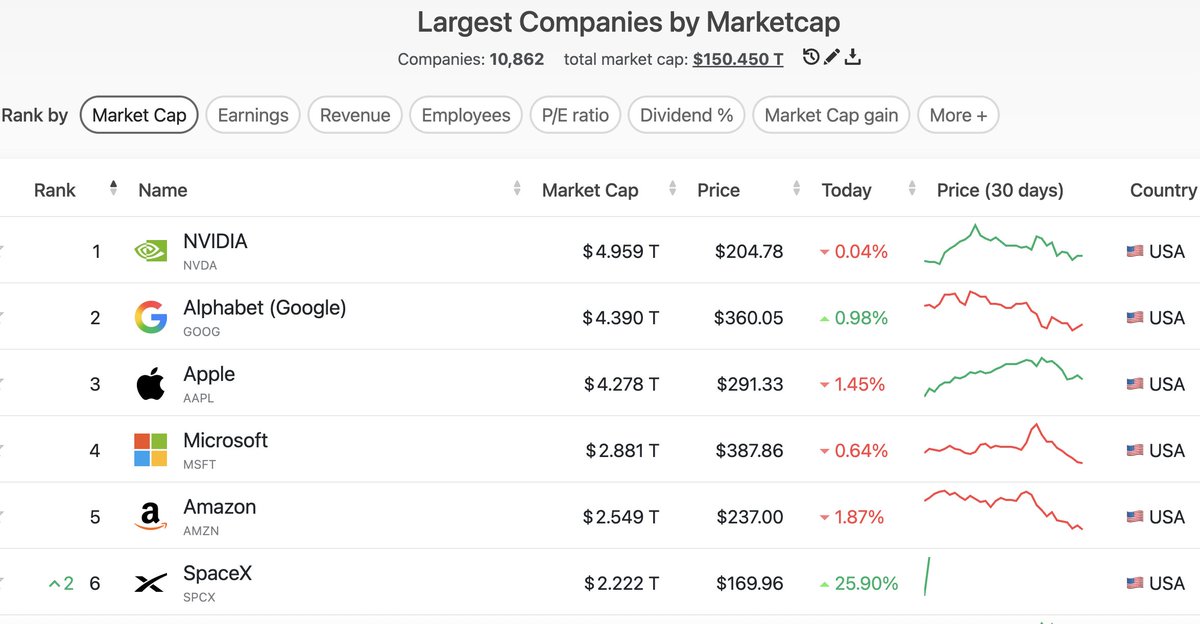Rank by P/E ratio
This screenshot has width=1200, height=624.
[x=575, y=115]
